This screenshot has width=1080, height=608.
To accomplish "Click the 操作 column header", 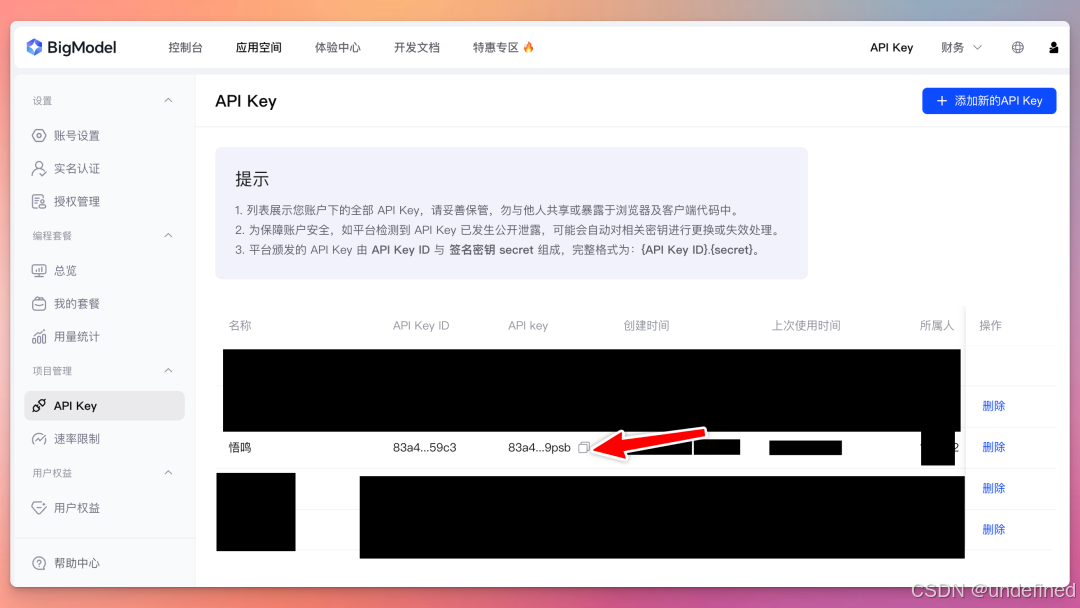I will (990, 326).
